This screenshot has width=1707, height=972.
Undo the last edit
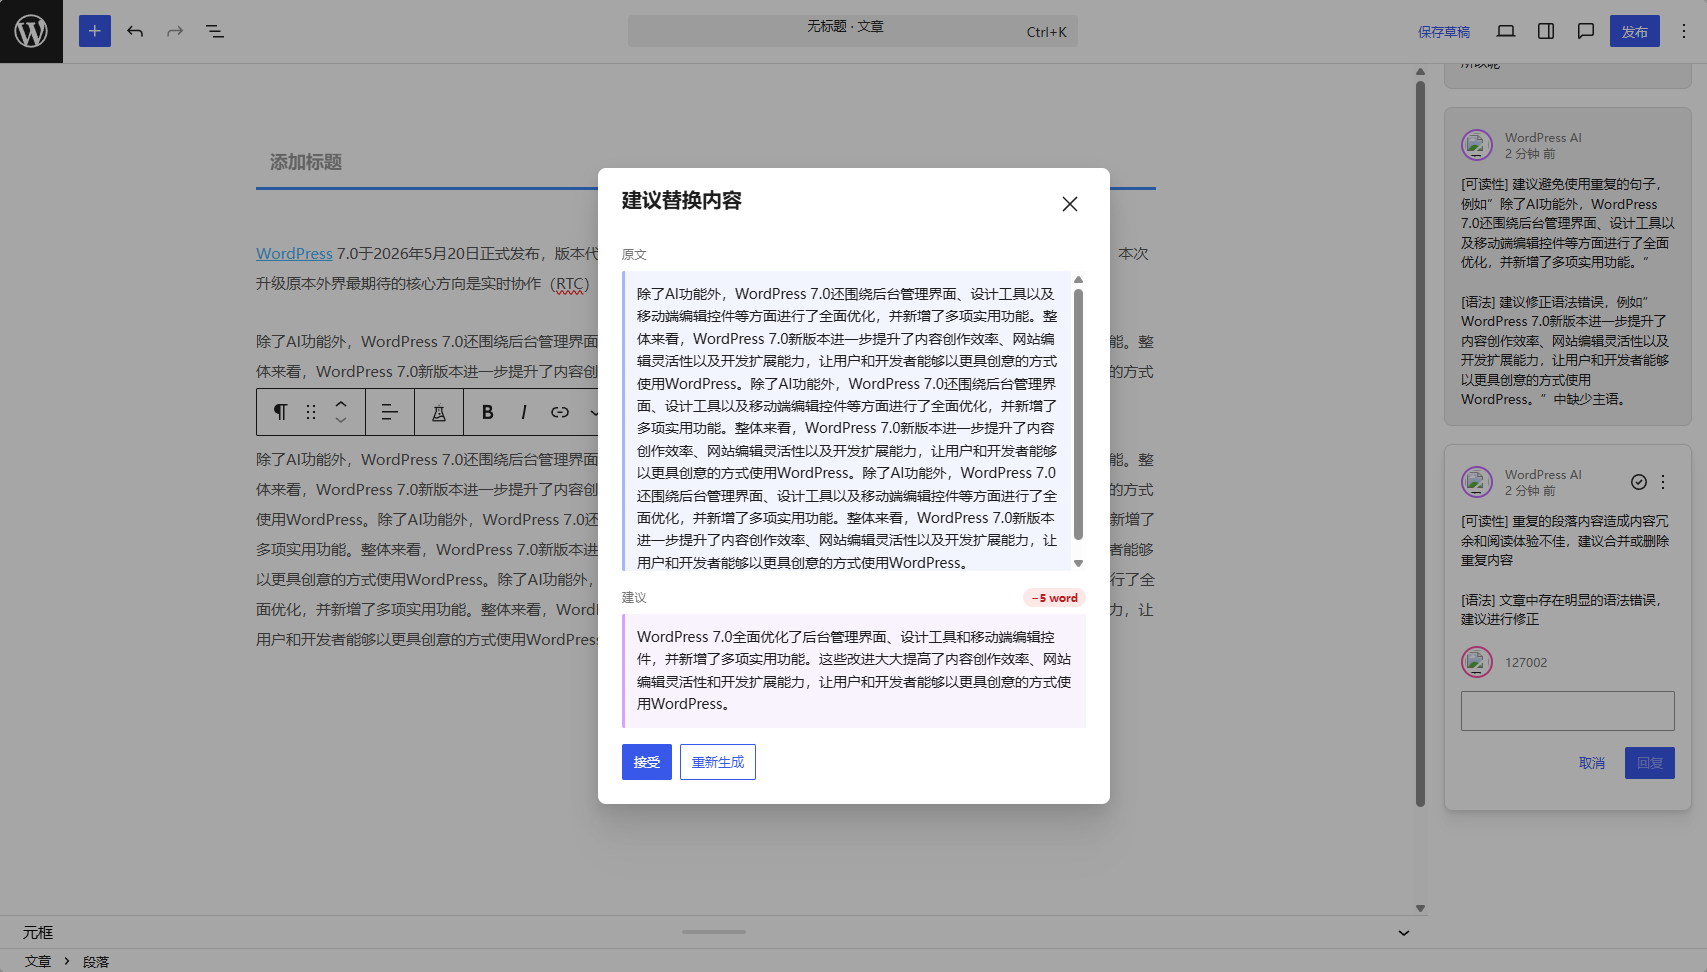[135, 31]
